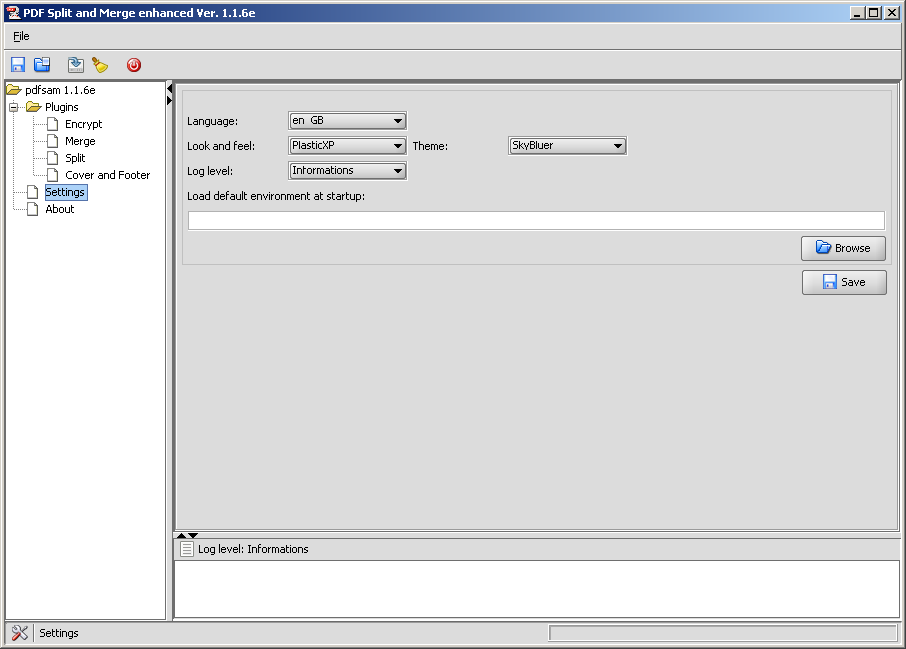Viewport: 906px width, 649px height.
Task: Open the Look and feel dropdown
Action: [347, 146]
